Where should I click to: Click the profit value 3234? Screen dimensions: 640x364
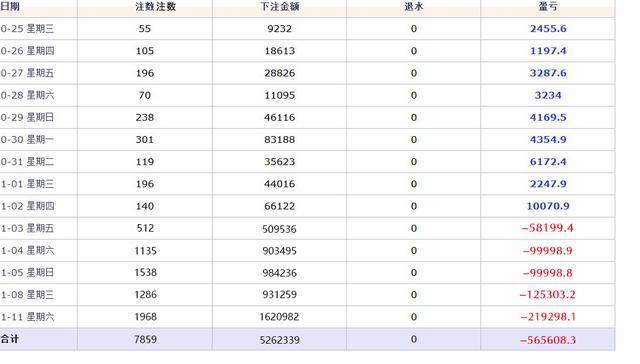click(548, 95)
